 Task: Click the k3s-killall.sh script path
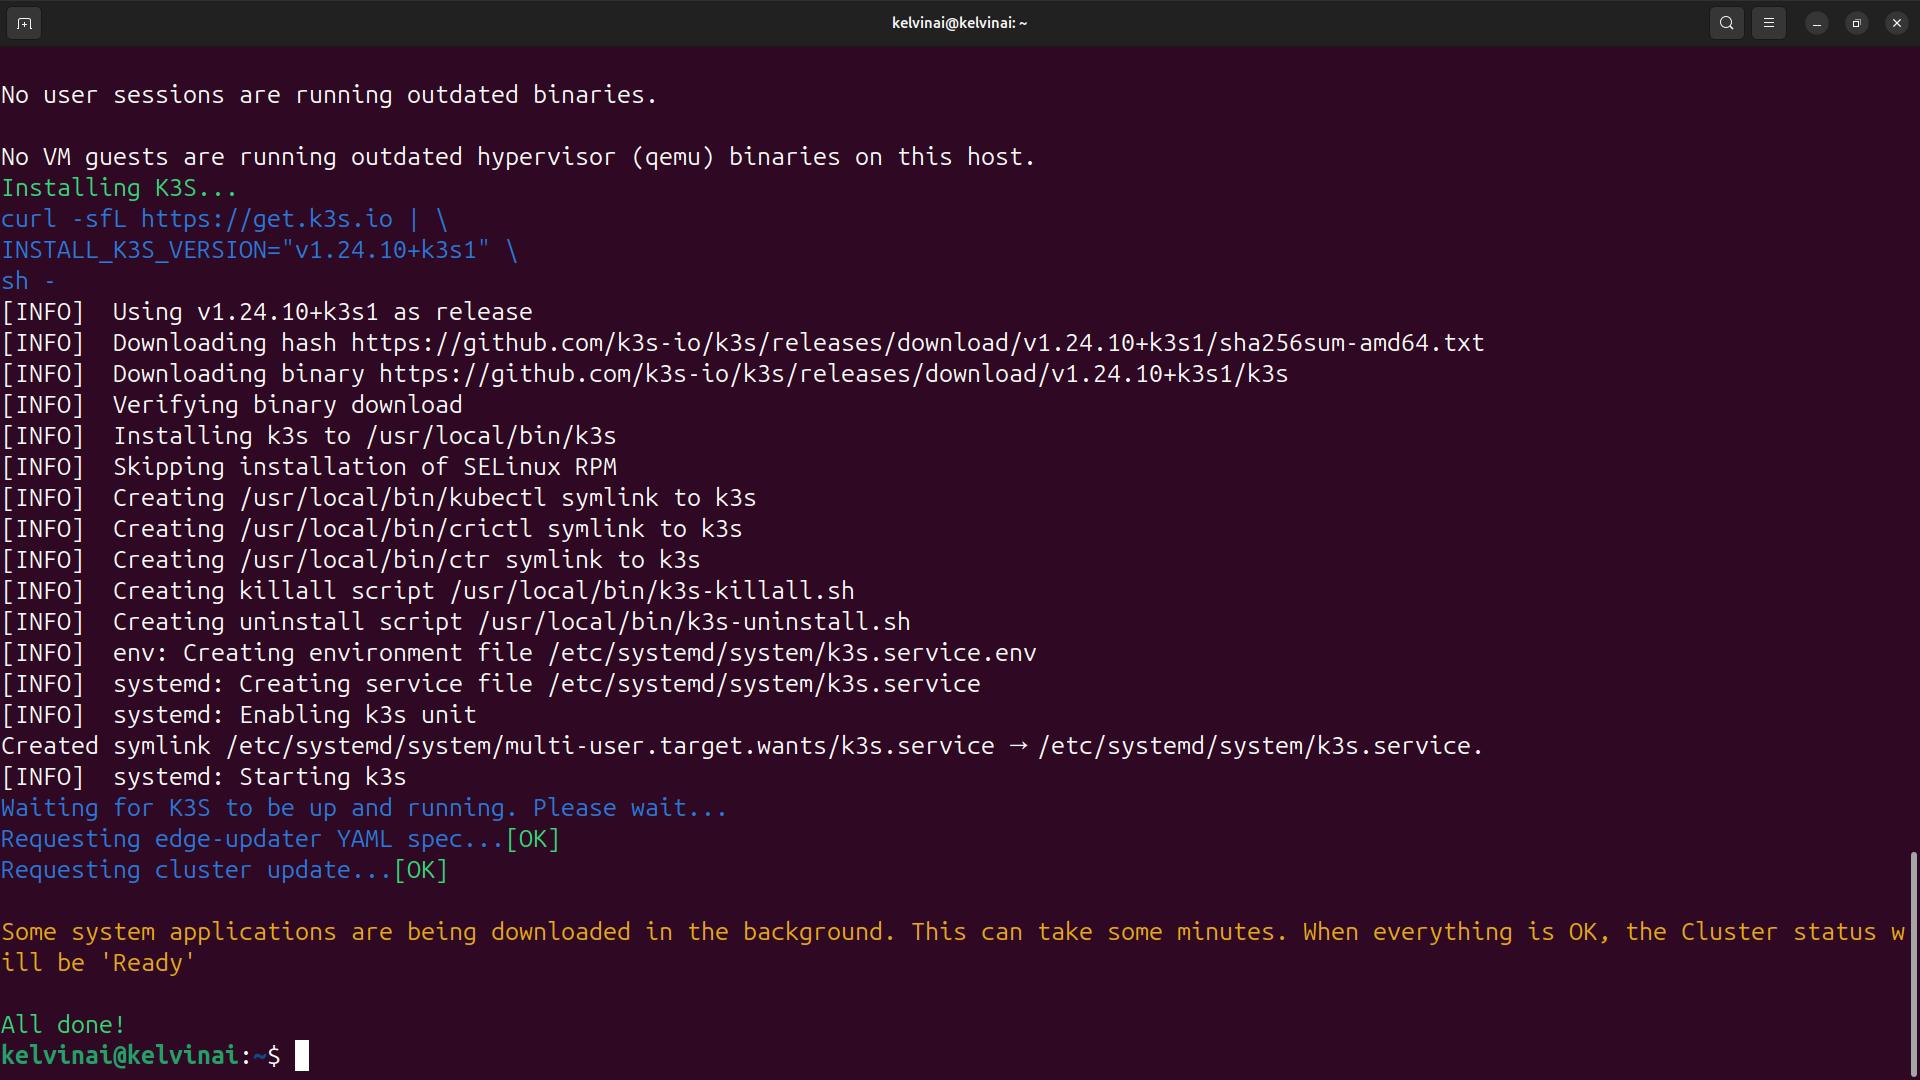pyautogui.click(x=652, y=591)
